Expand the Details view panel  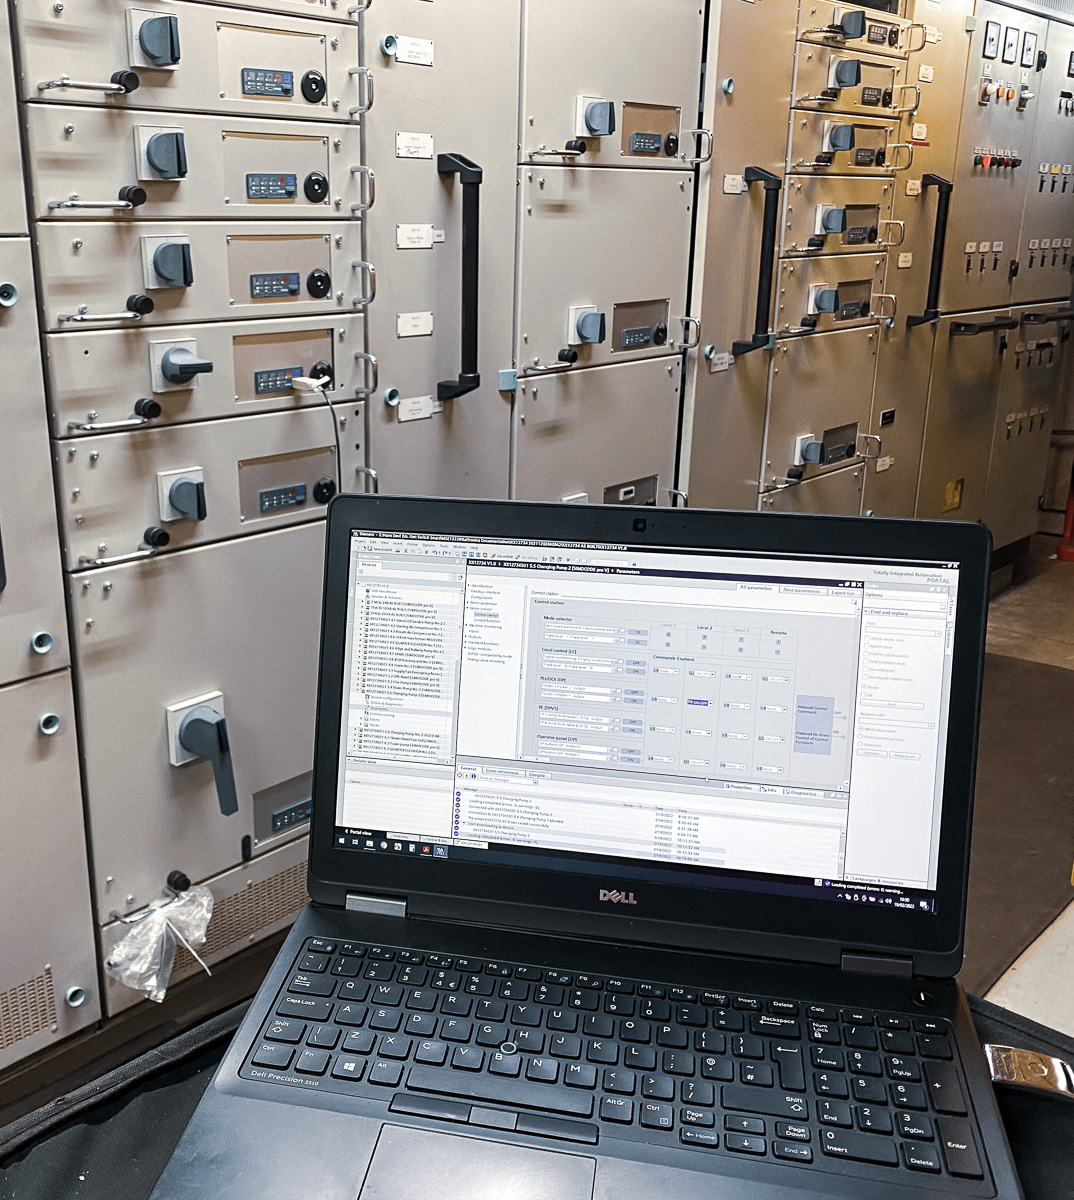[349, 760]
